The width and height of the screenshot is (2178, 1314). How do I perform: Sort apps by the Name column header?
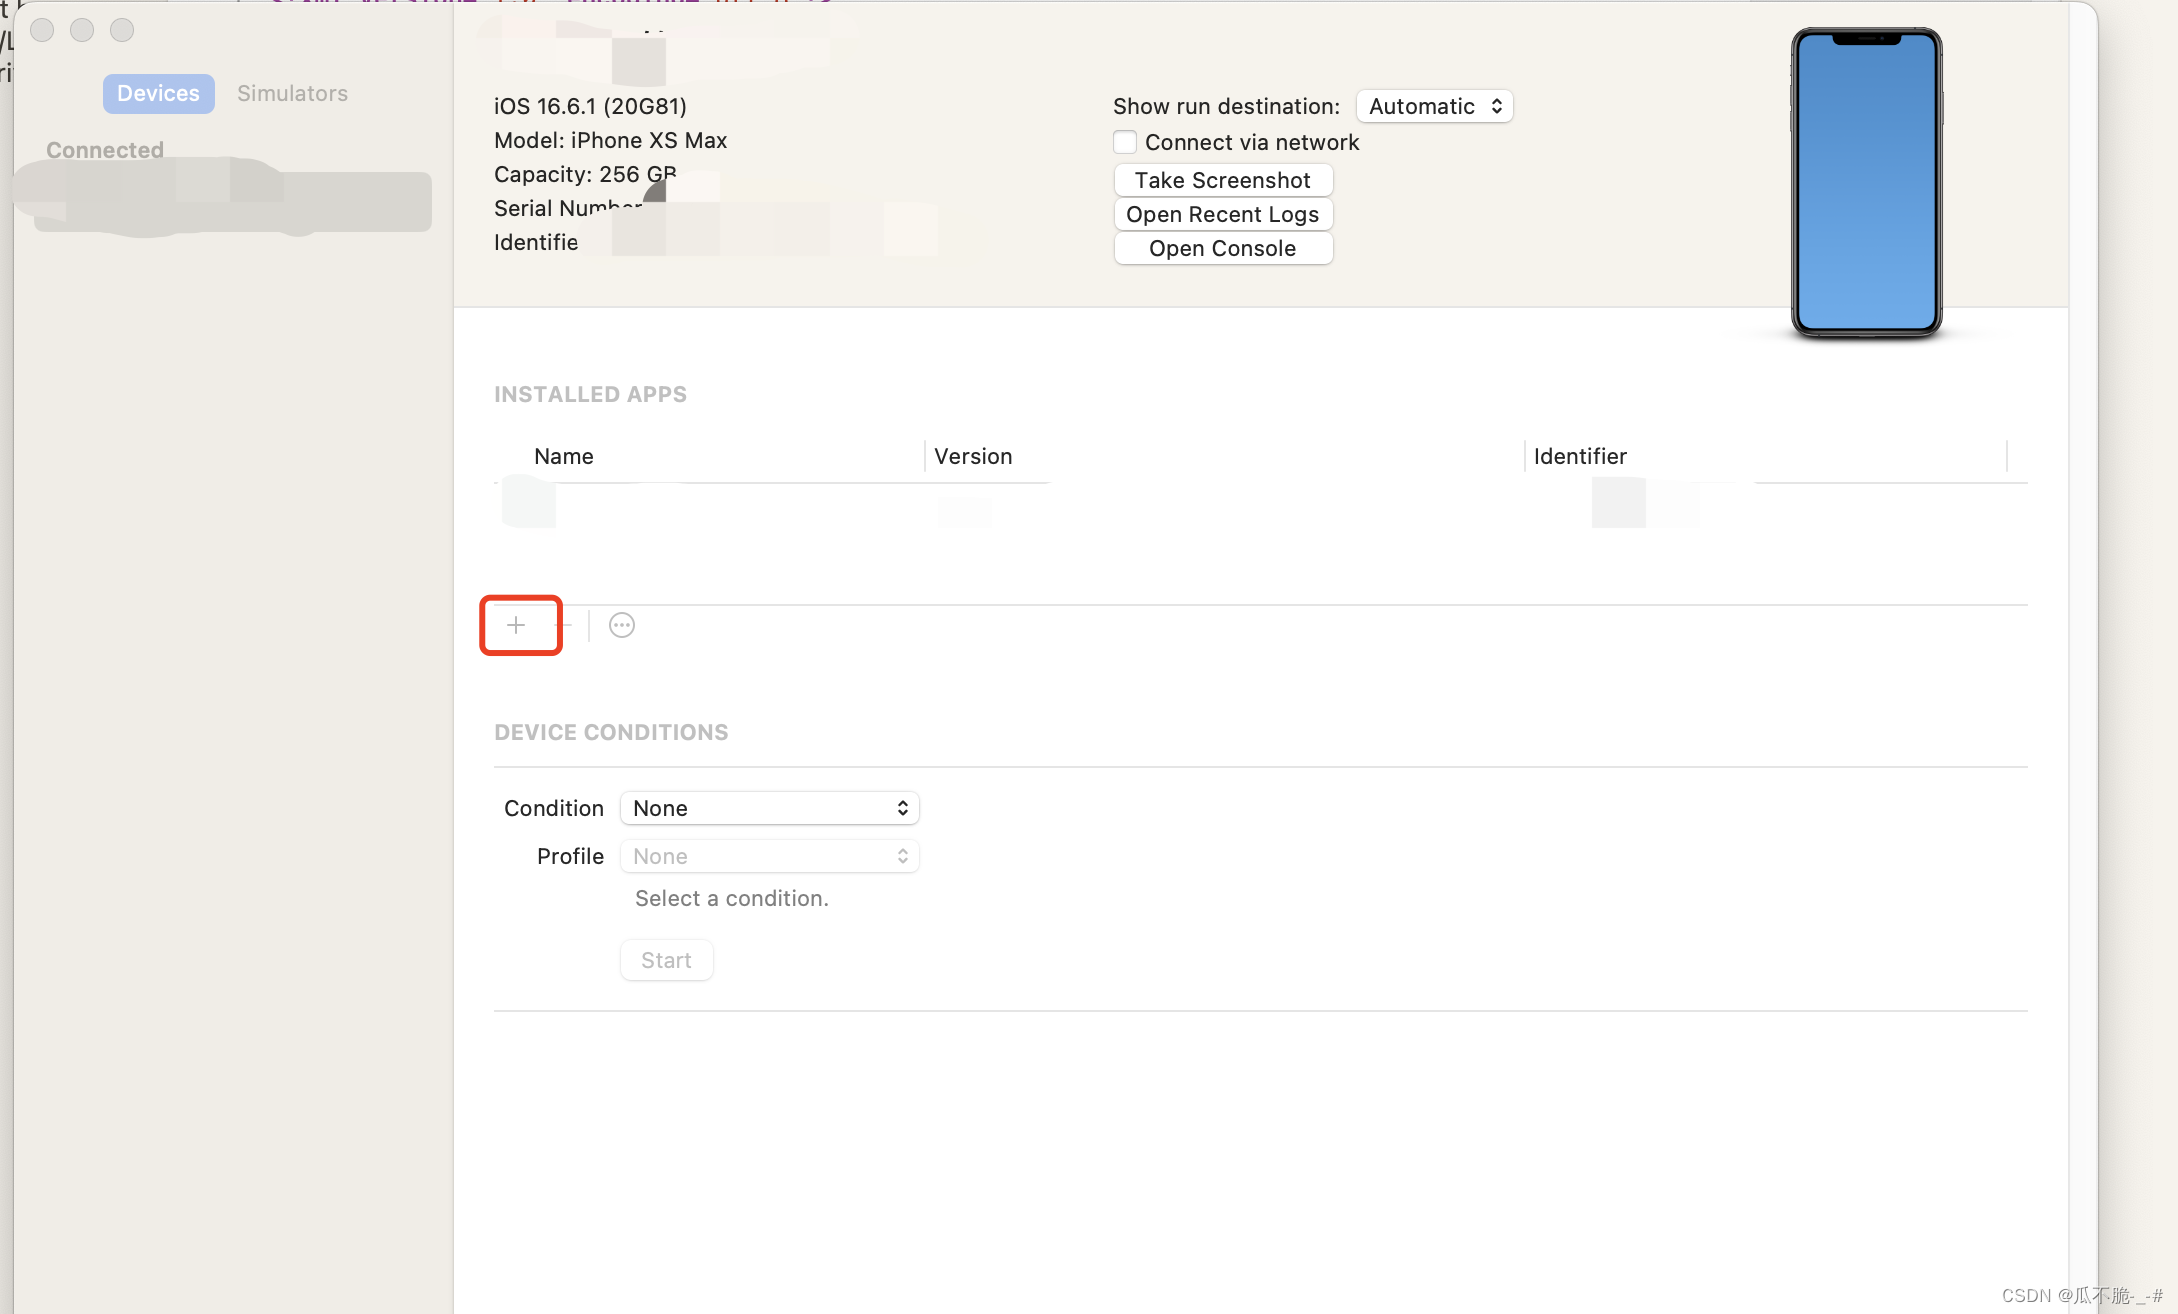[564, 456]
